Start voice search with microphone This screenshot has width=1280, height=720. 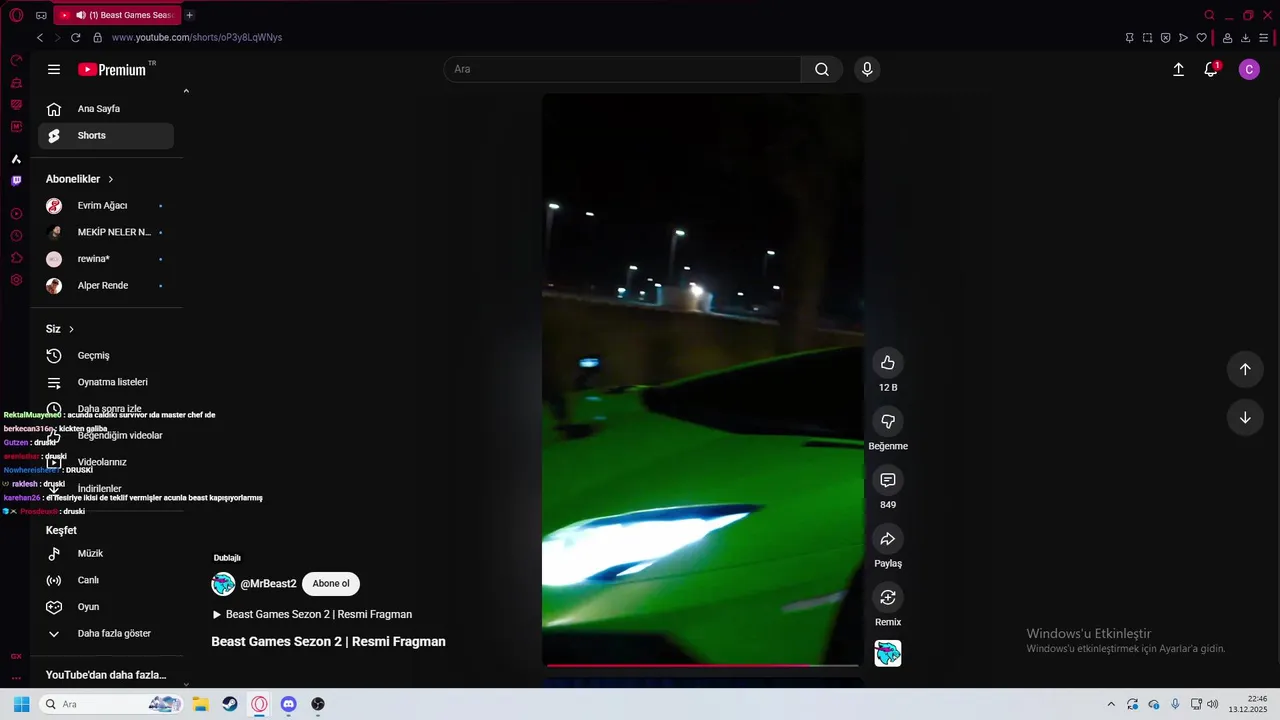click(x=867, y=69)
